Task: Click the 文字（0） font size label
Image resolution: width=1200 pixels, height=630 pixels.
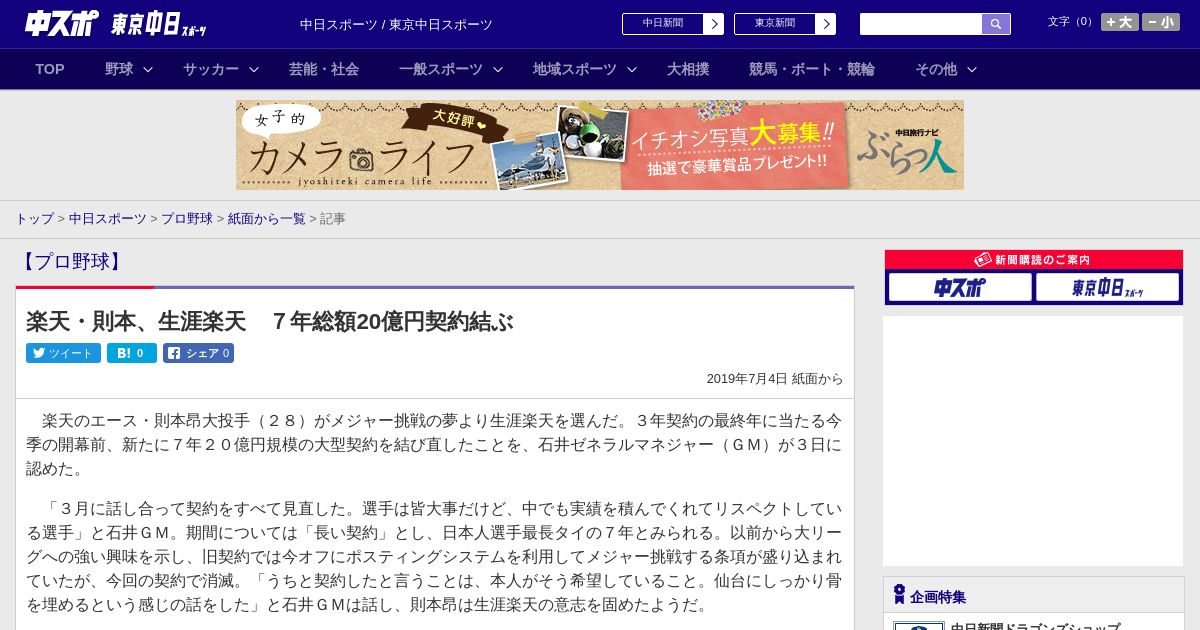Action: [x=1072, y=21]
